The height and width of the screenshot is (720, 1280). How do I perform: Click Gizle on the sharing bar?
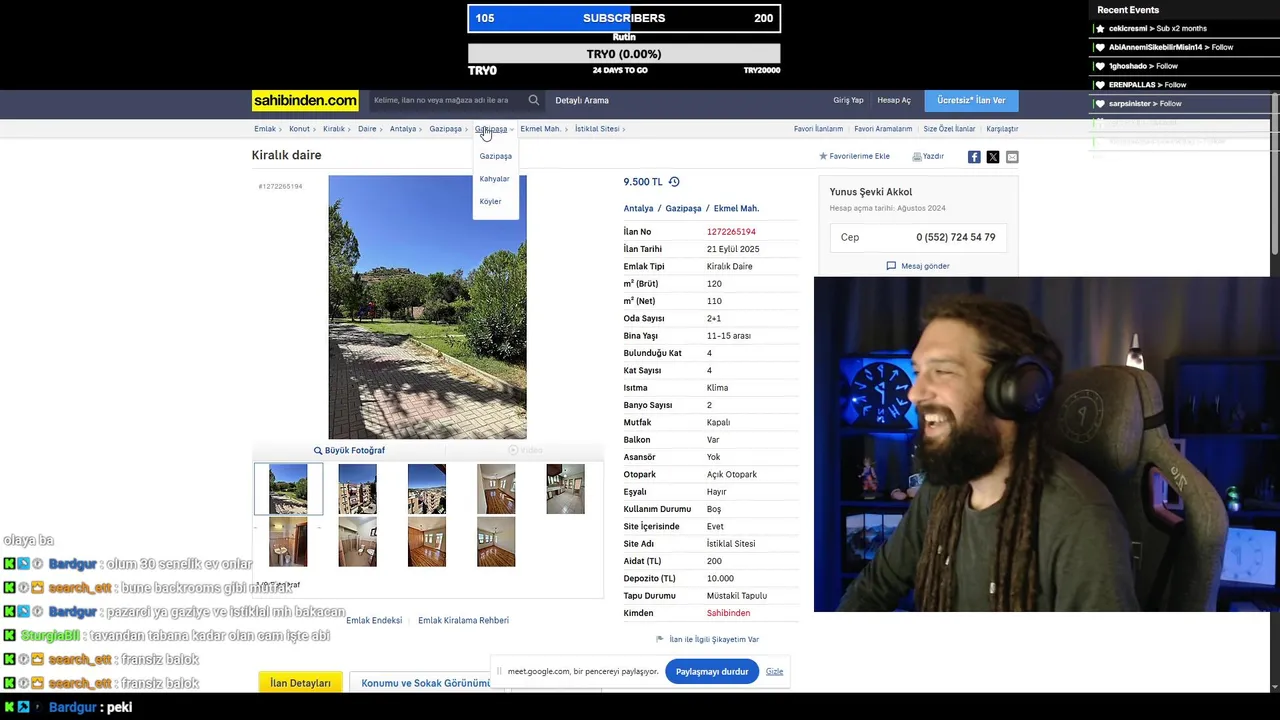(774, 671)
